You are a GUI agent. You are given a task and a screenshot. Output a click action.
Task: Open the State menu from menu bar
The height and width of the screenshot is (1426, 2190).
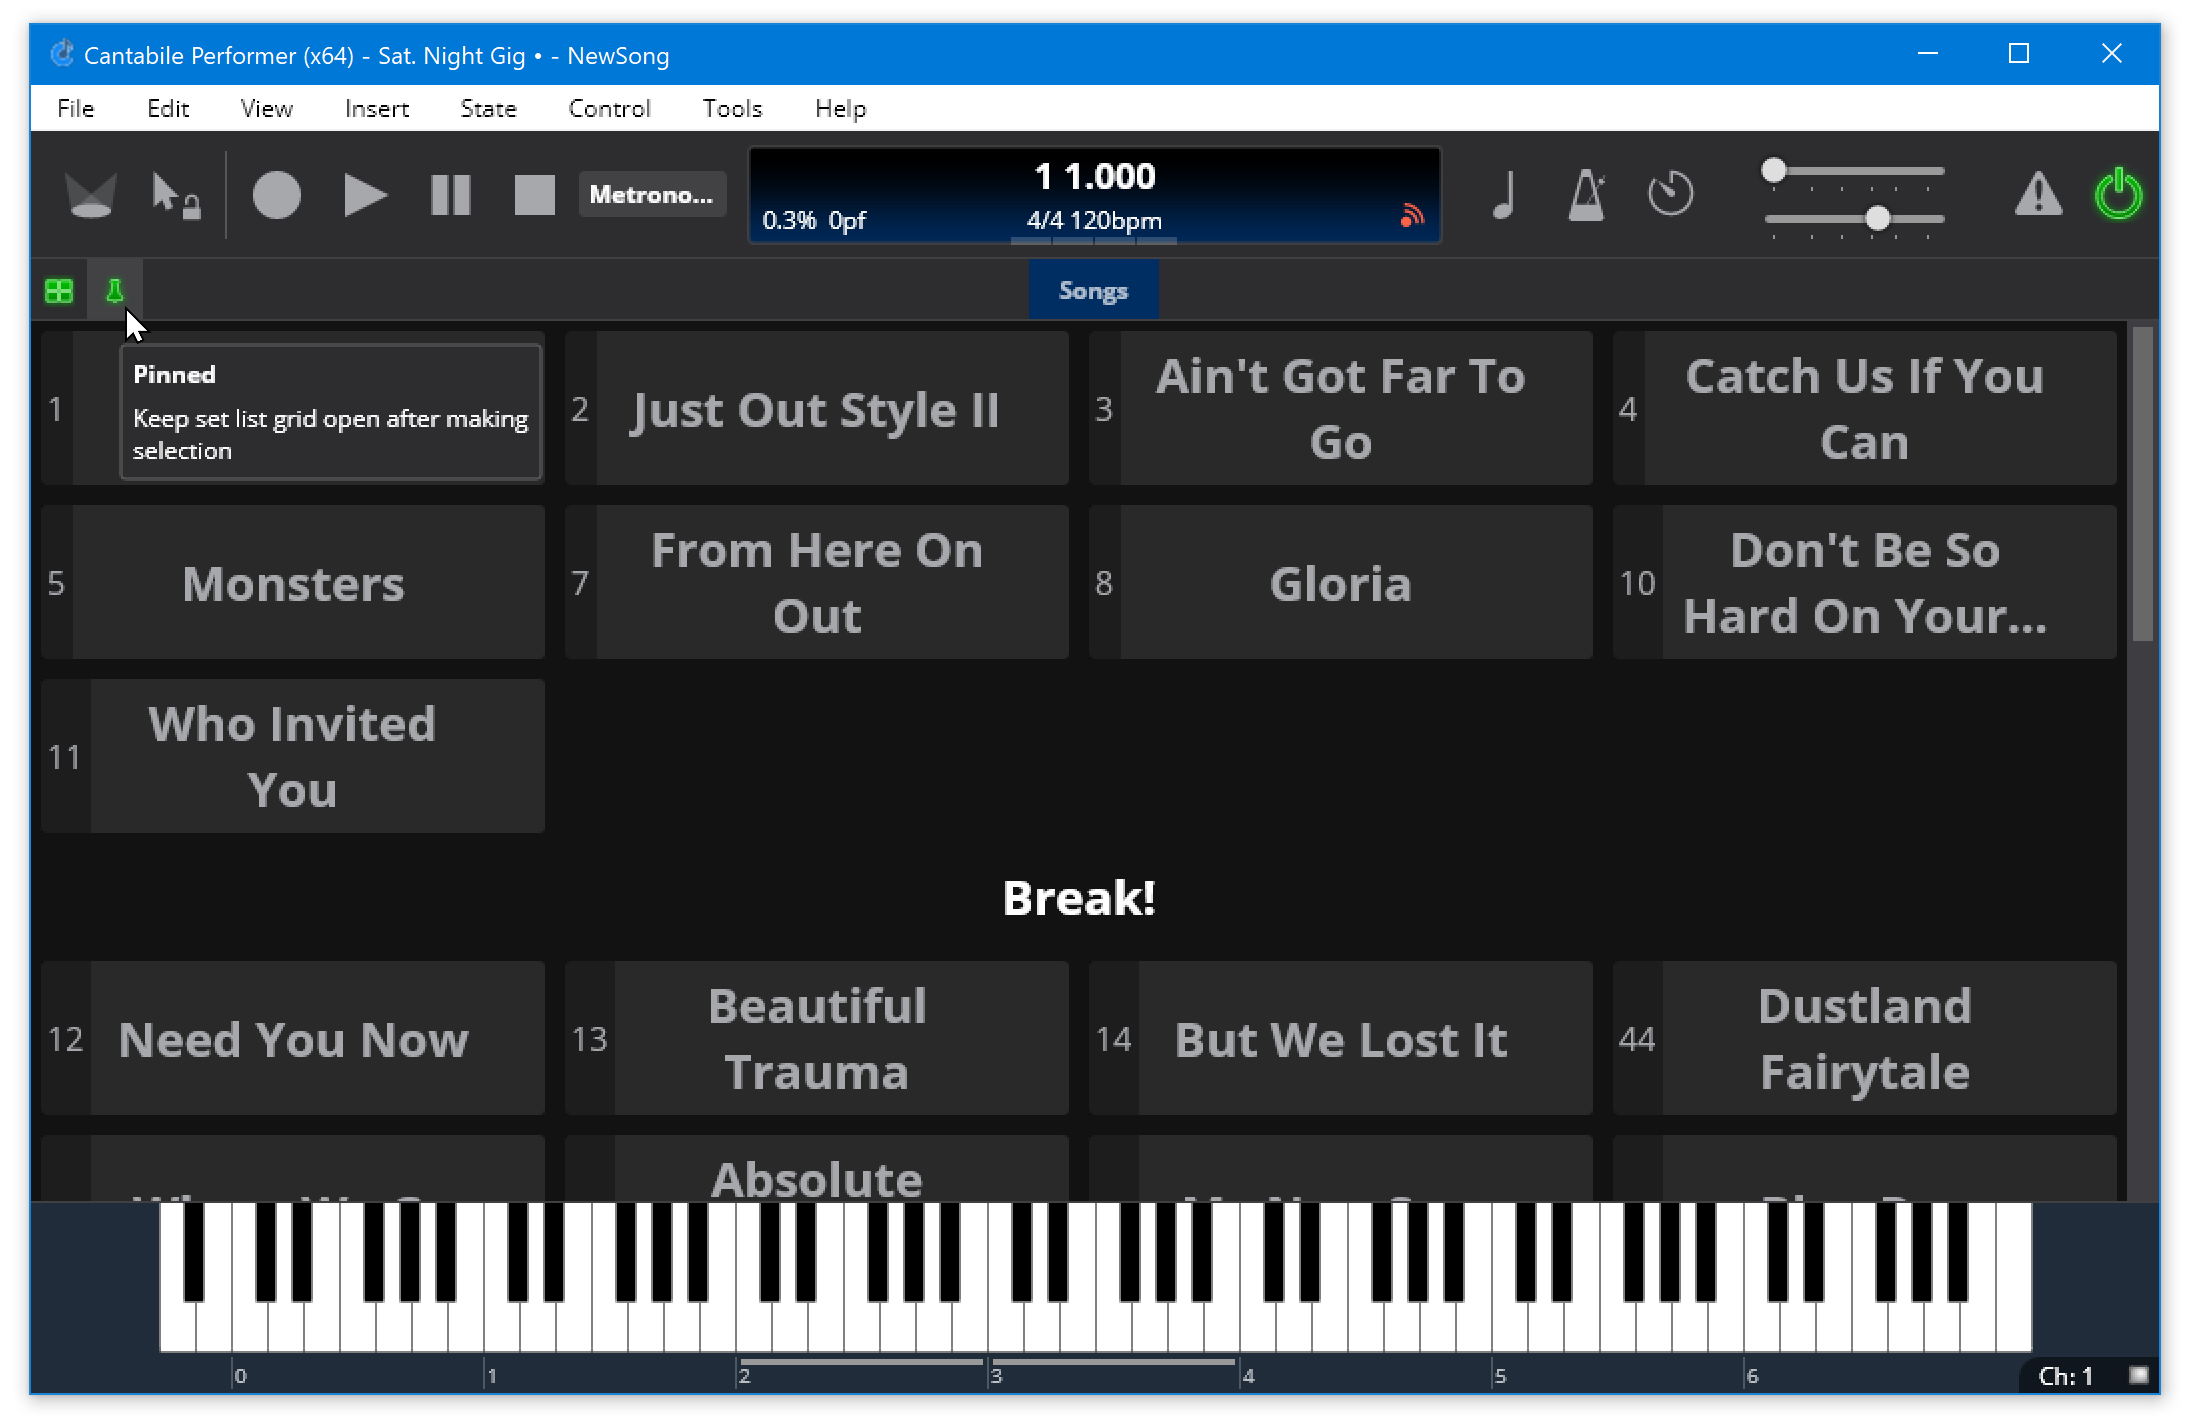[x=485, y=107]
